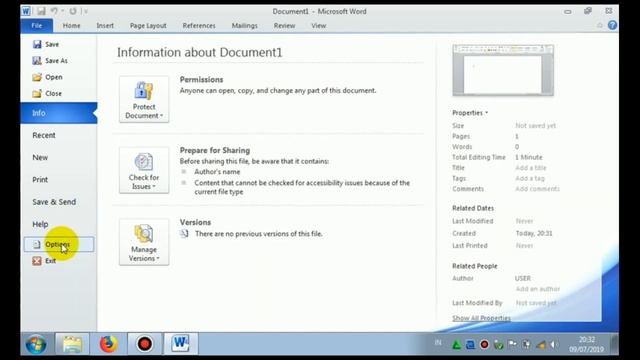Open Word Help question mark icon
Screen dimensions: 640x360
pyautogui.click(x=612, y=25)
